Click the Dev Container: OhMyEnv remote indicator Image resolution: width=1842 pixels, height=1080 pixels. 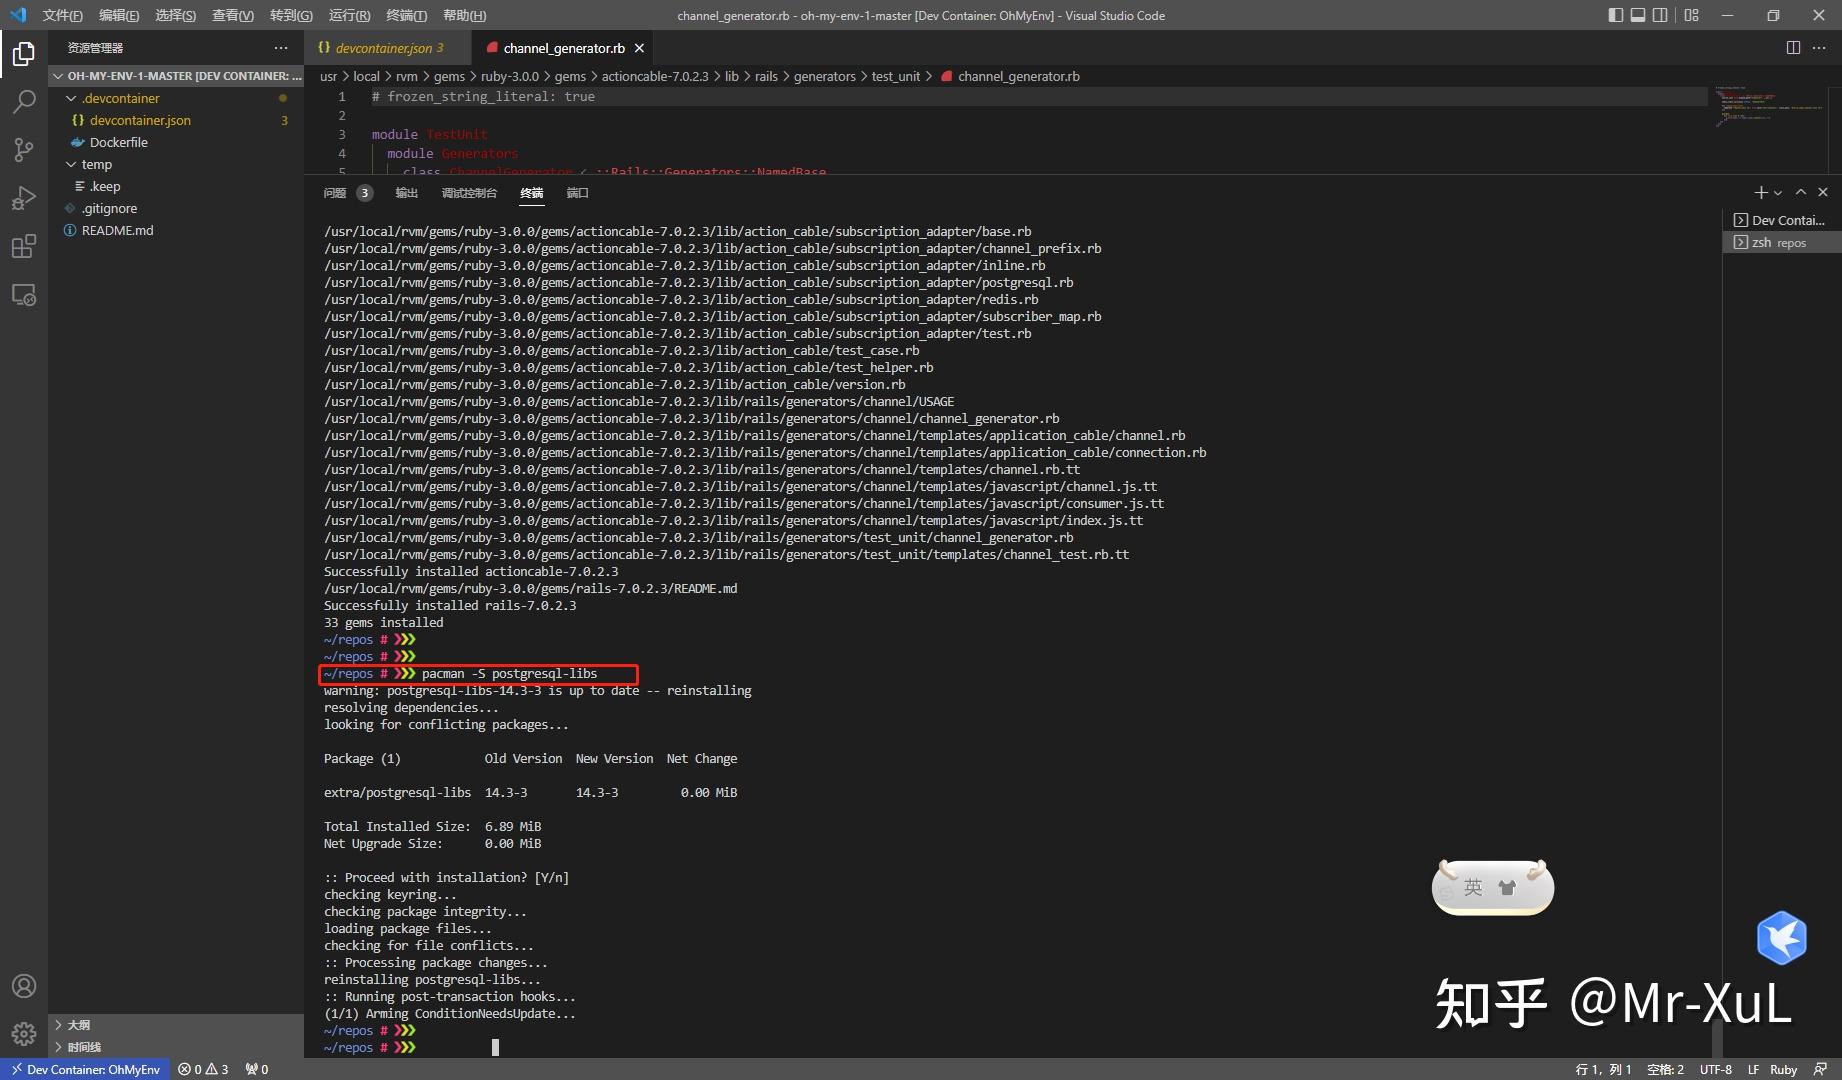click(86, 1069)
